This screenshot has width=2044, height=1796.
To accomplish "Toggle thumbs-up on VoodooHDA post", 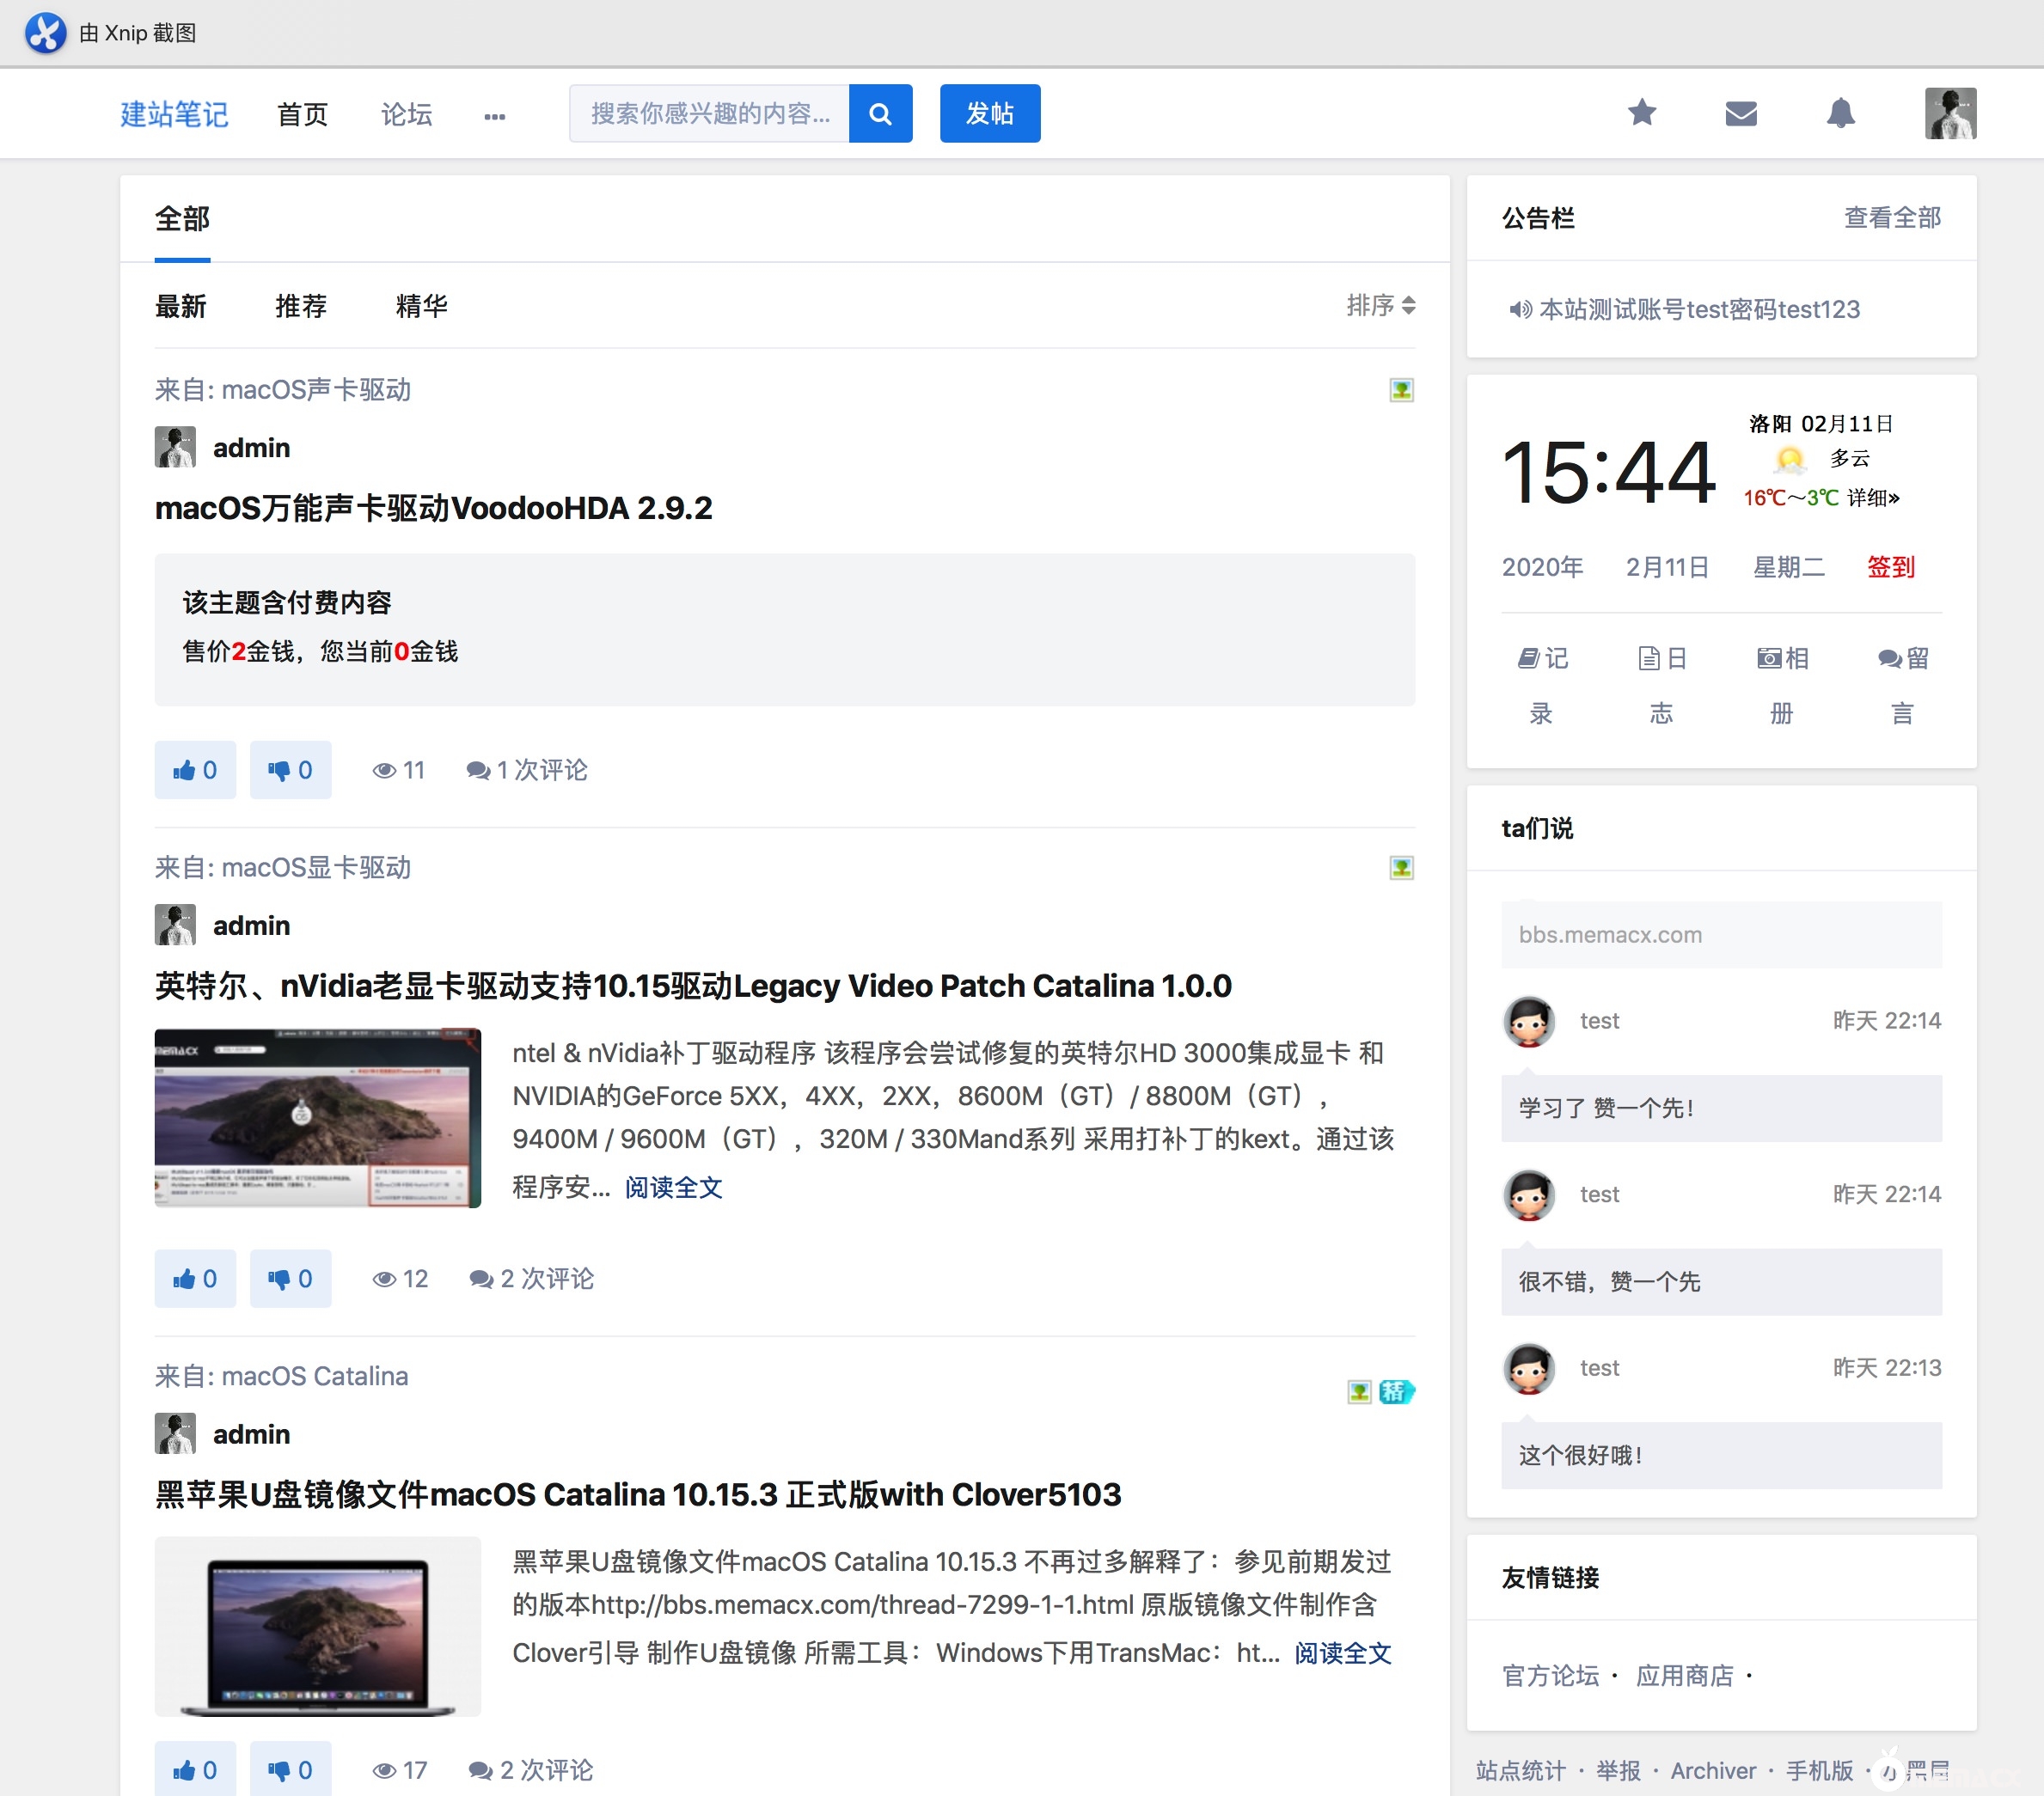I will click(195, 770).
